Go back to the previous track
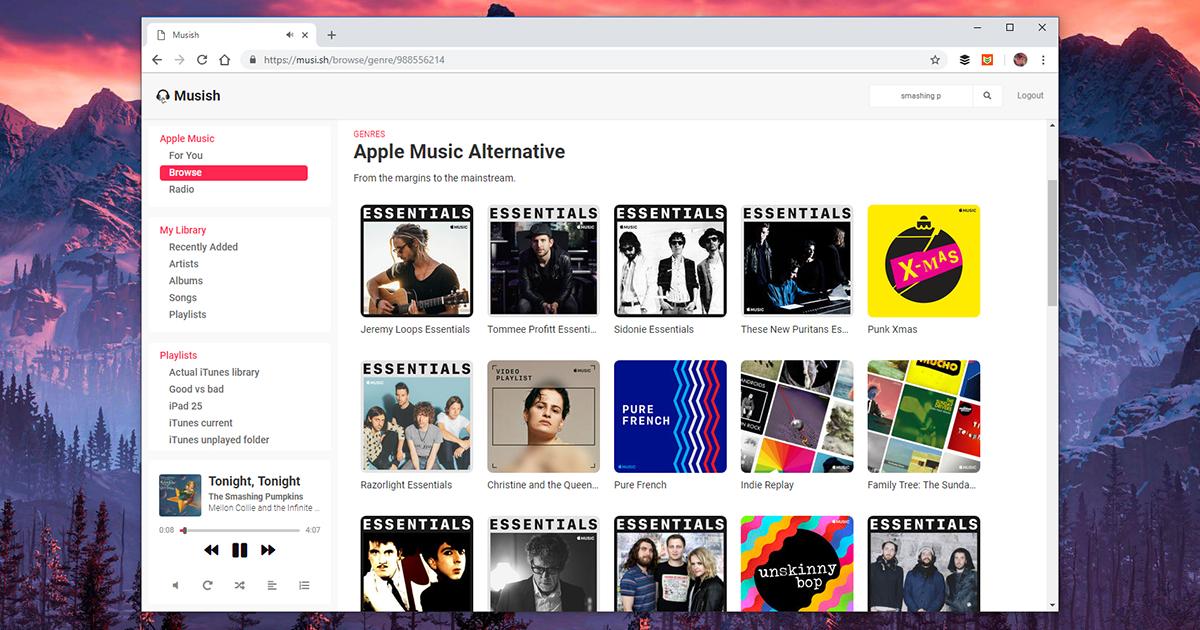This screenshot has width=1200, height=630. pyautogui.click(x=211, y=550)
